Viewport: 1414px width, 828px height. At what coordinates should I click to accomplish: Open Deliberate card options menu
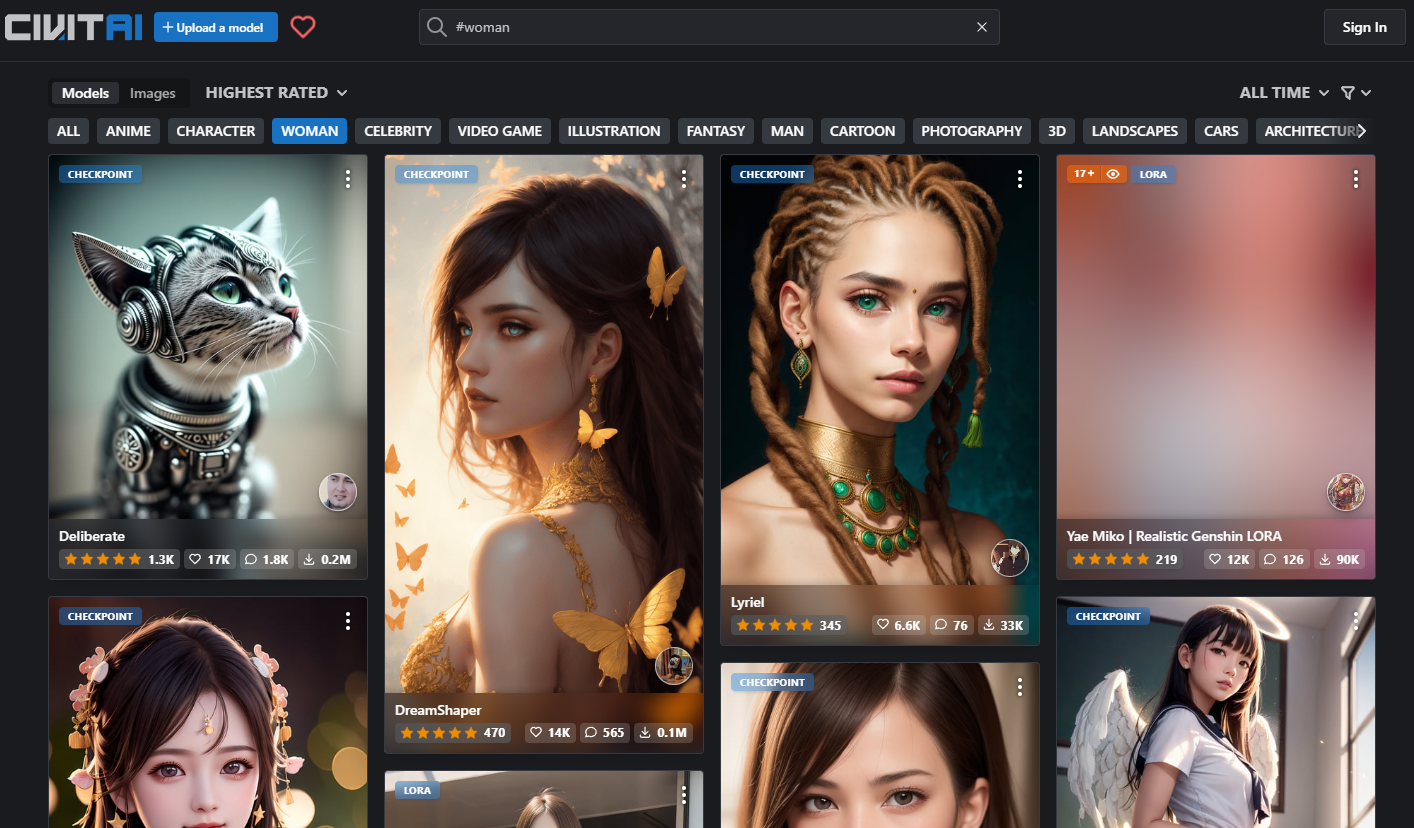(x=348, y=179)
